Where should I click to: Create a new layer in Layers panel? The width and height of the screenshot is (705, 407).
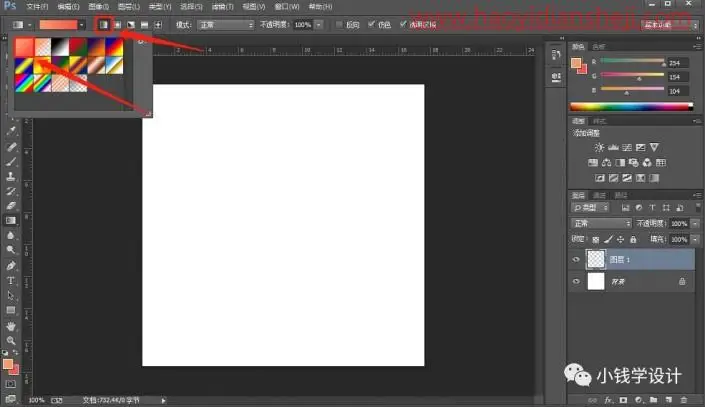[x=669, y=400]
